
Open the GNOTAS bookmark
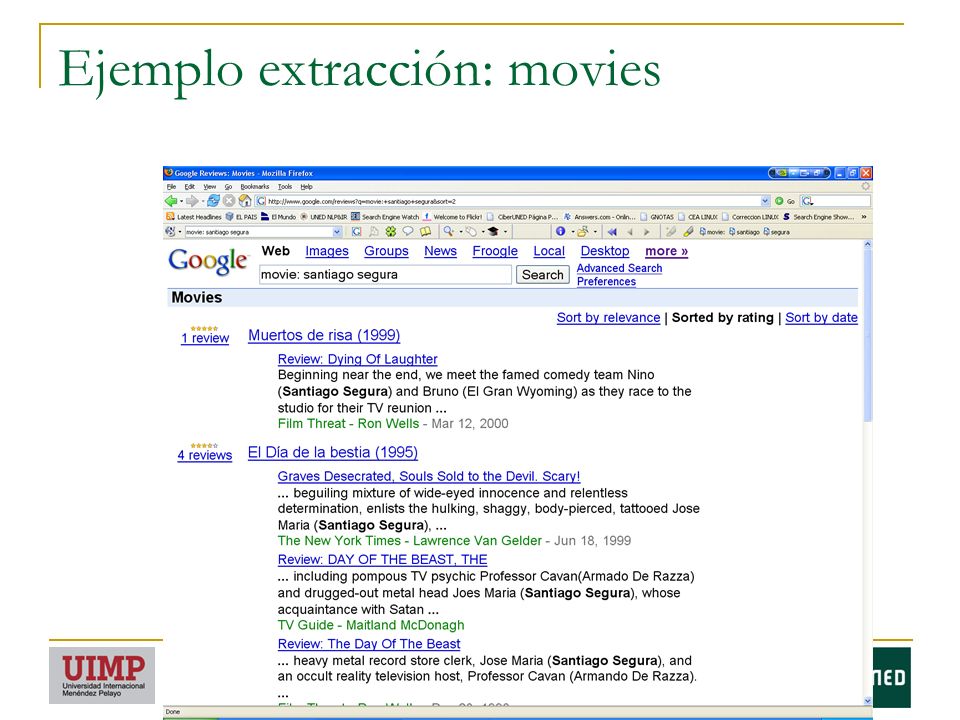tap(657, 217)
